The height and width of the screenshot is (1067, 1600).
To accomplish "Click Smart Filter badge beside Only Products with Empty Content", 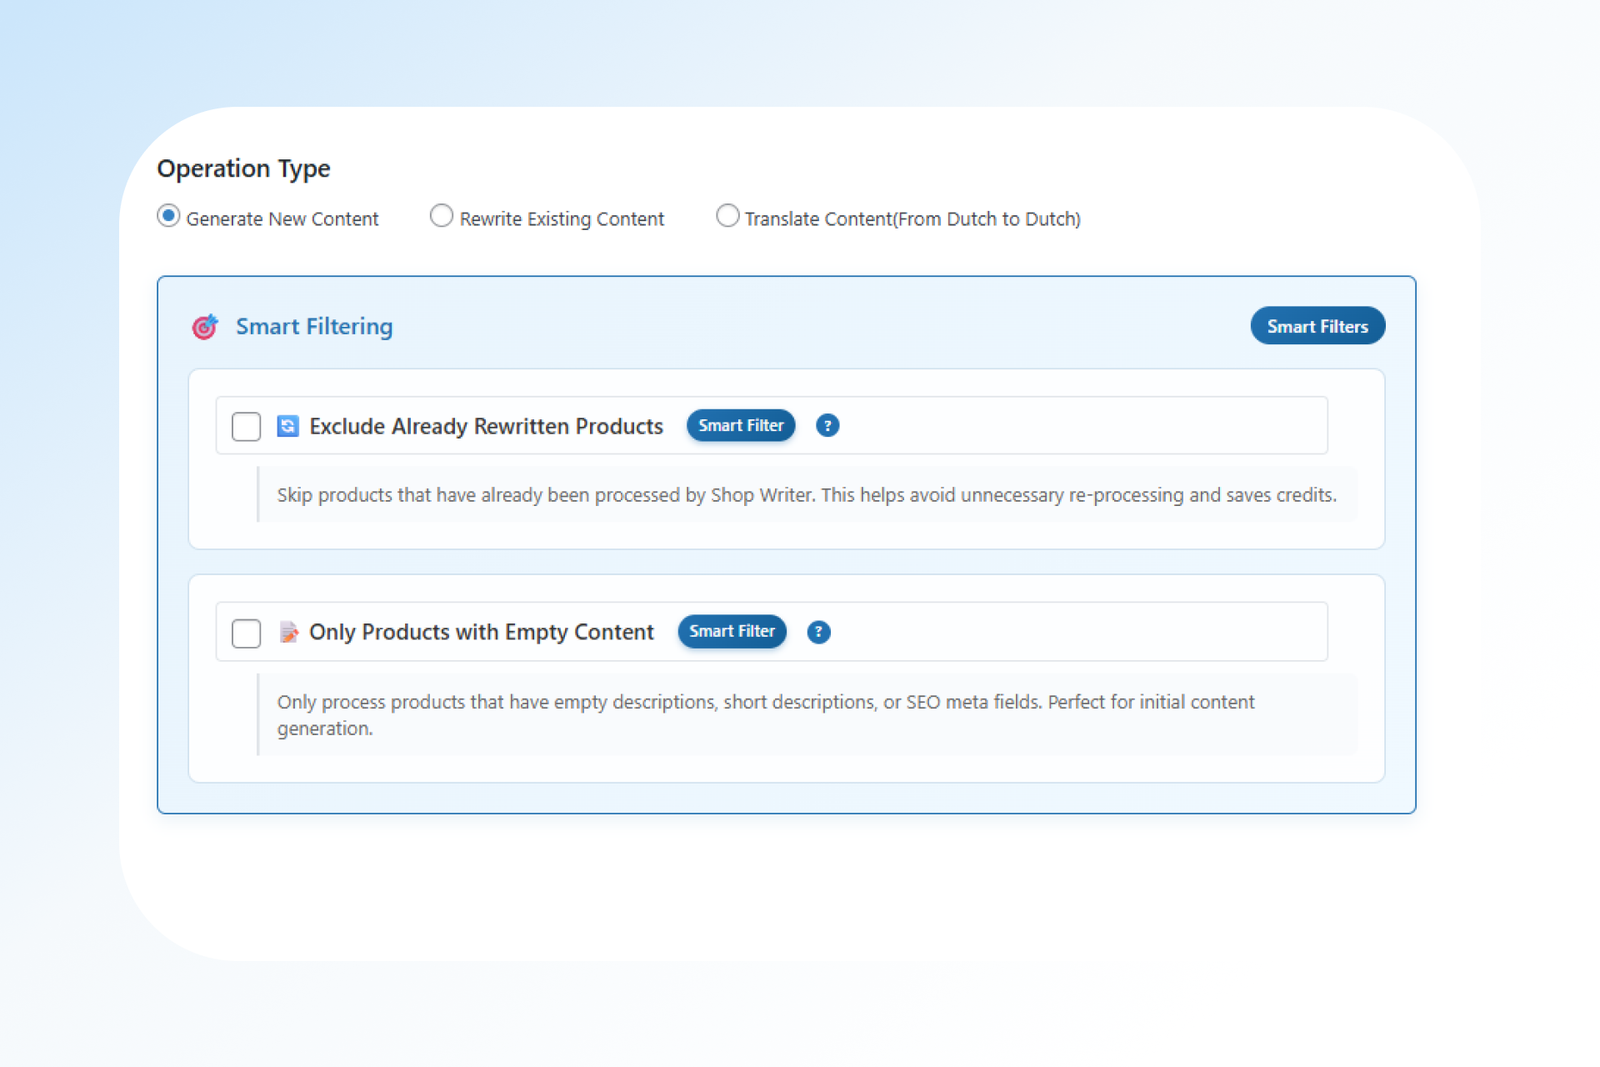I will (732, 632).
